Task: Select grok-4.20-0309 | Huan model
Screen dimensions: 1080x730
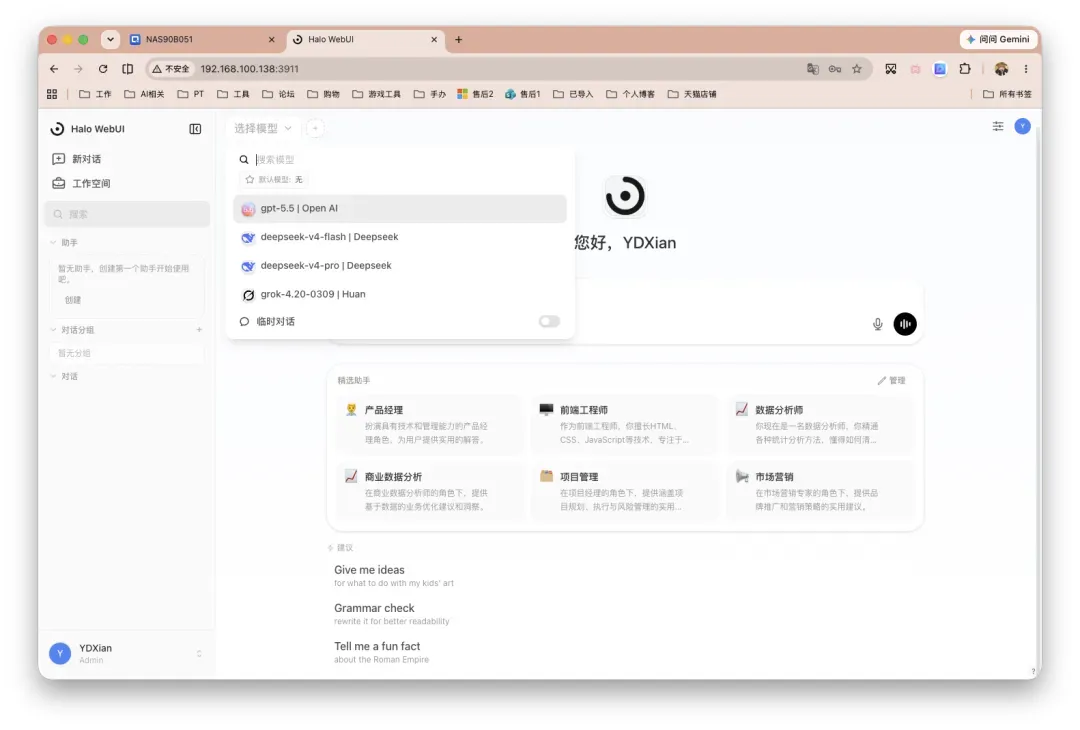Action: tap(399, 294)
